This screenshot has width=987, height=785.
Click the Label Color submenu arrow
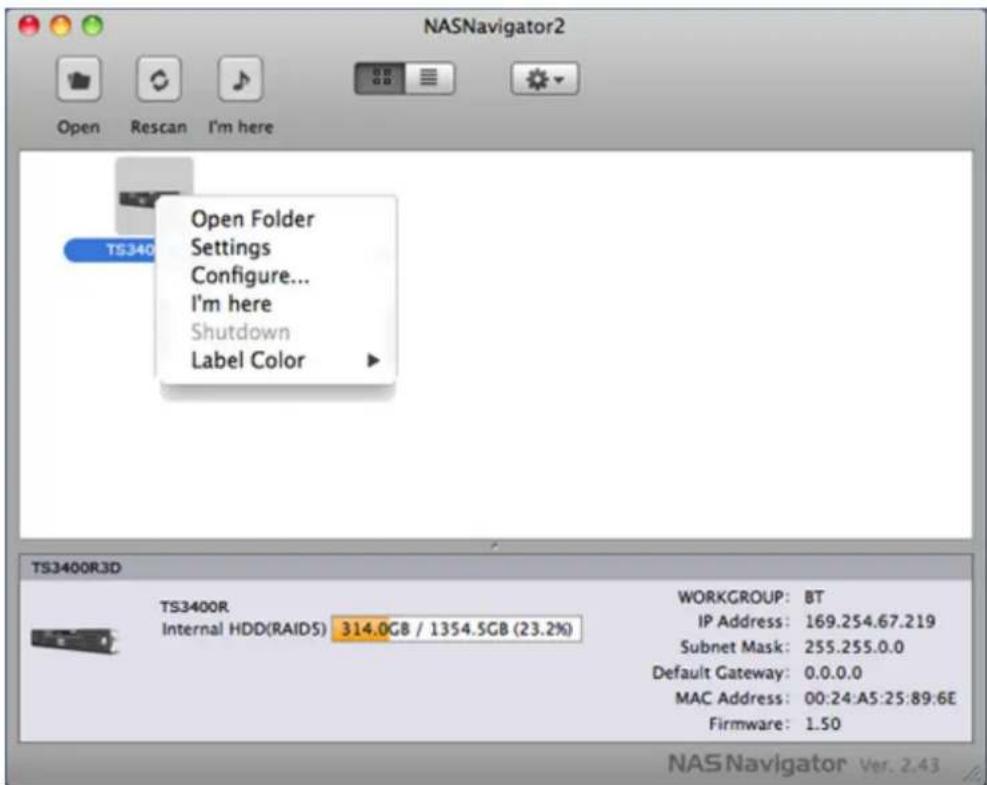pos(373,361)
